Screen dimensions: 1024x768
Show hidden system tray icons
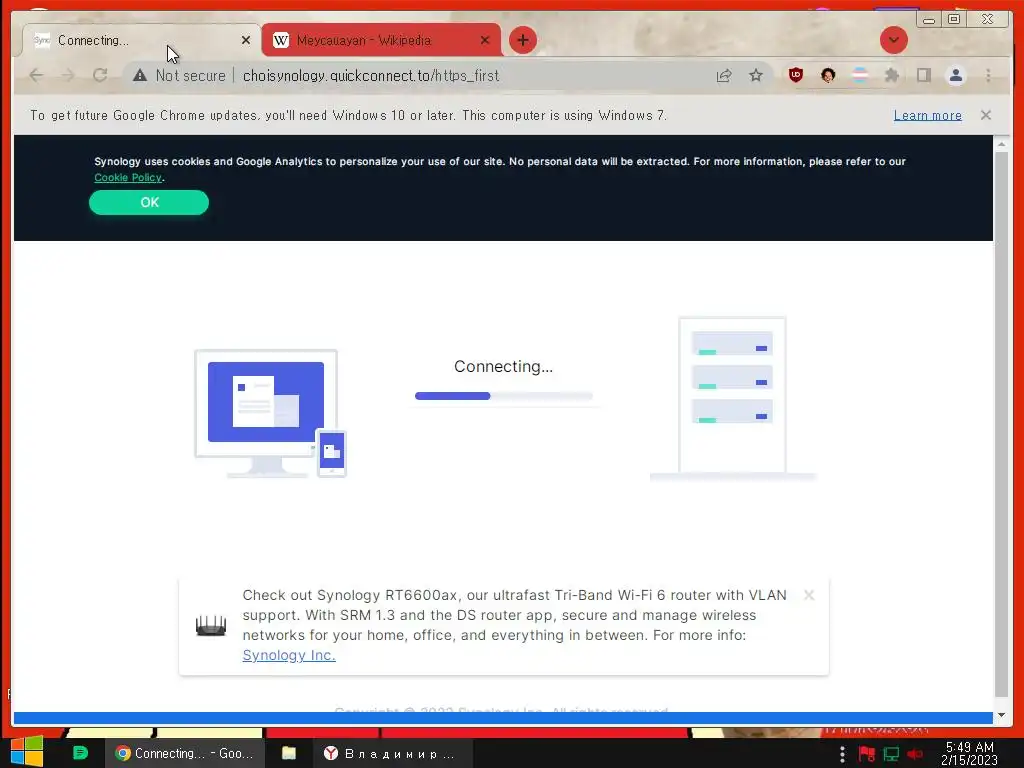tap(842, 754)
